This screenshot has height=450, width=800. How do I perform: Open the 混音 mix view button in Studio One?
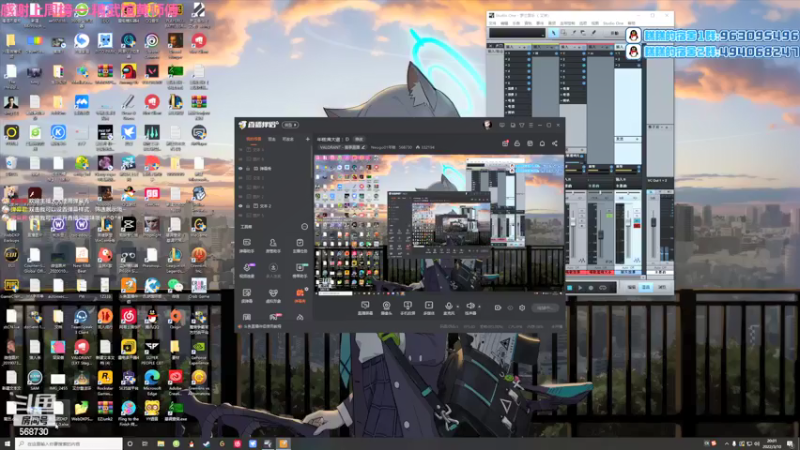(x=646, y=288)
